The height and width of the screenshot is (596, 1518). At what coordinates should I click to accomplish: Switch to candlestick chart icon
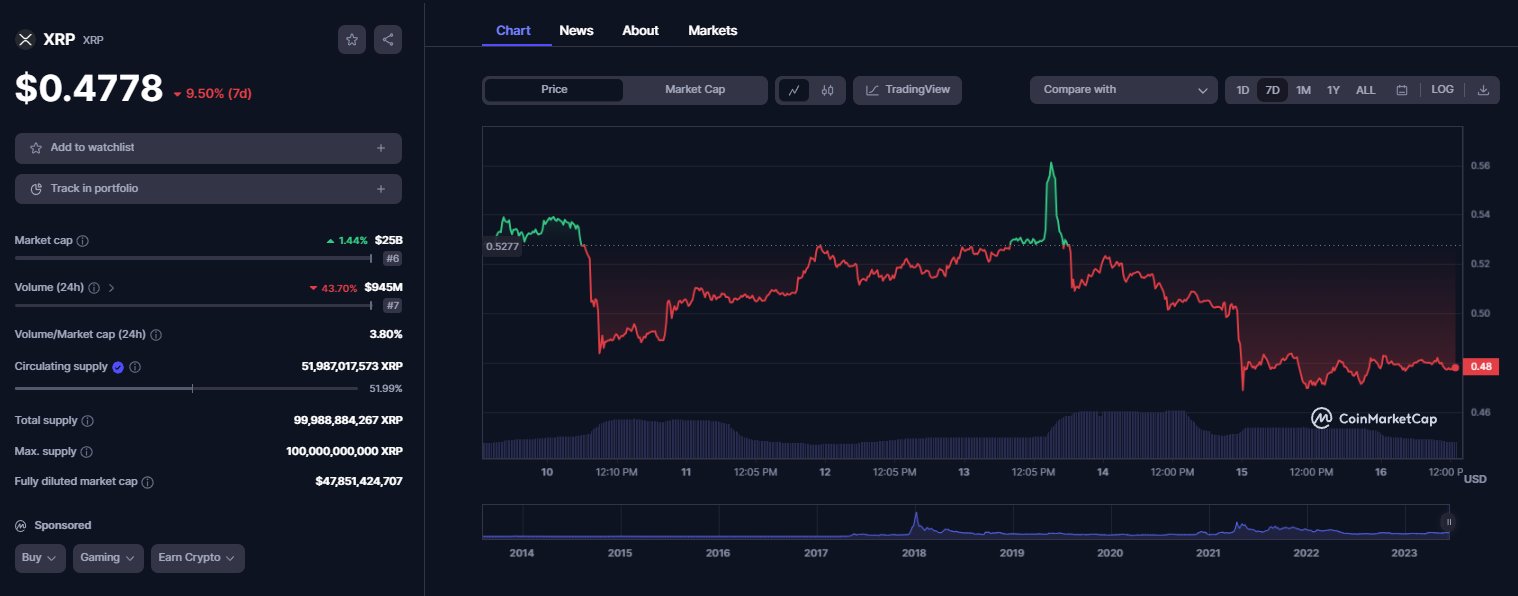[827, 90]
